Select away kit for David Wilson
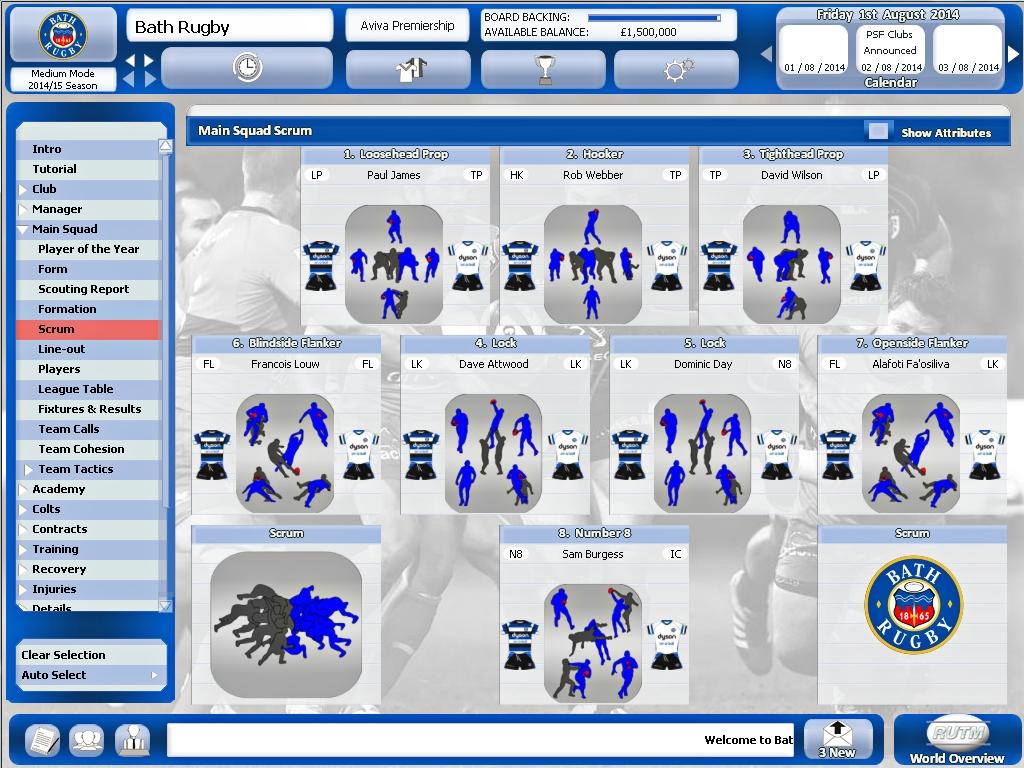 point(866,265)
